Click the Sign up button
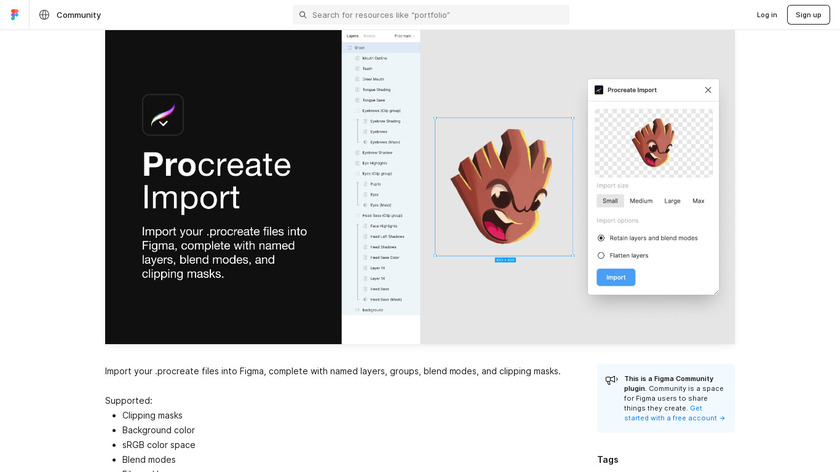This screenshot has height=472, width=840. (x=808, y=15)
